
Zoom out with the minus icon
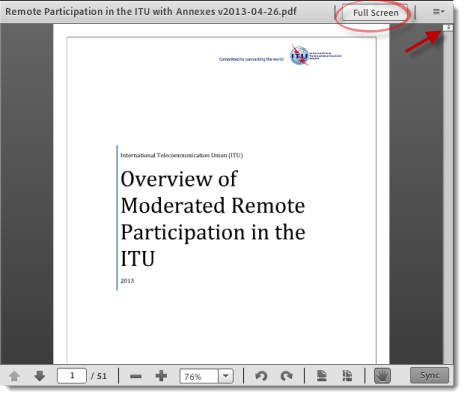tap(135, 376)
